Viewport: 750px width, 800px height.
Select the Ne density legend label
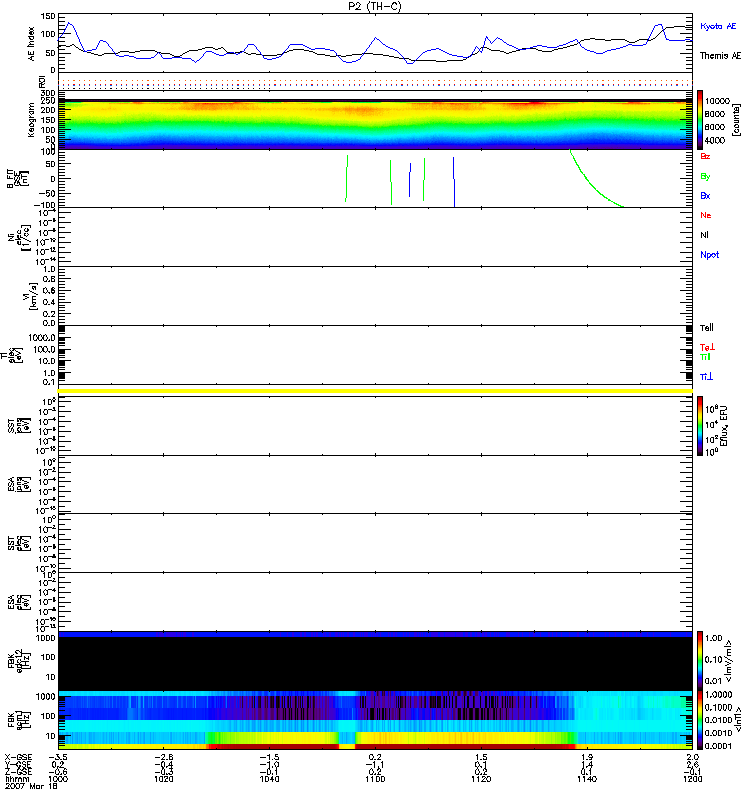pyautogui.click(x=706, y=215)
